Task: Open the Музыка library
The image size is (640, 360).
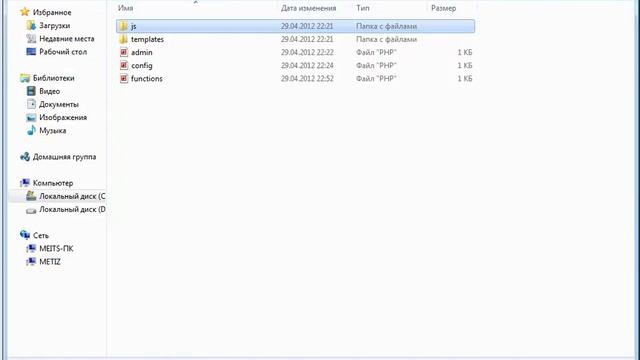Action: pyautogui.click(x=52, y=130)
